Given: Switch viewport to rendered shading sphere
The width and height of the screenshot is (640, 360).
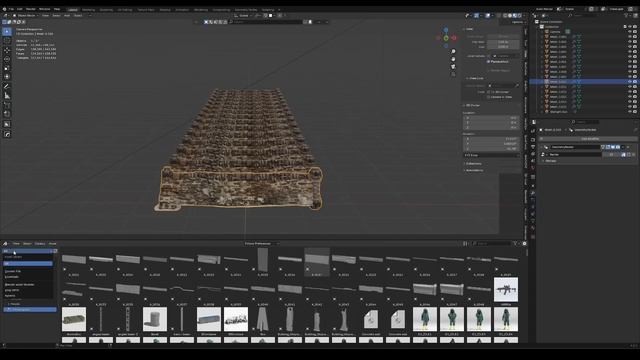Looking at the screenshot, I should (519, 16).
